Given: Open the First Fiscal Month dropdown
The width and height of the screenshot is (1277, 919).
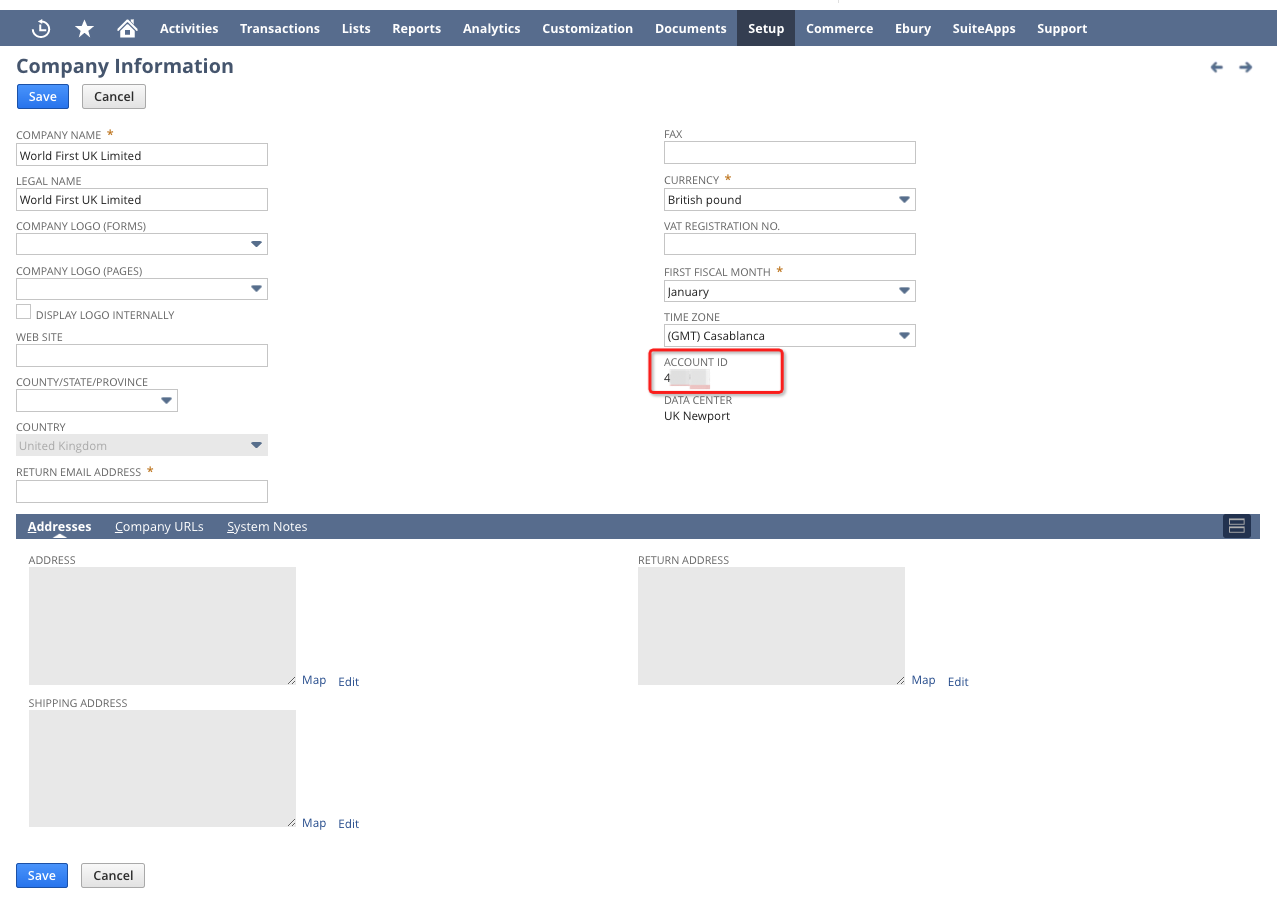Looking at the screenshot, I should pyautogui.click(x=904, y=292).
